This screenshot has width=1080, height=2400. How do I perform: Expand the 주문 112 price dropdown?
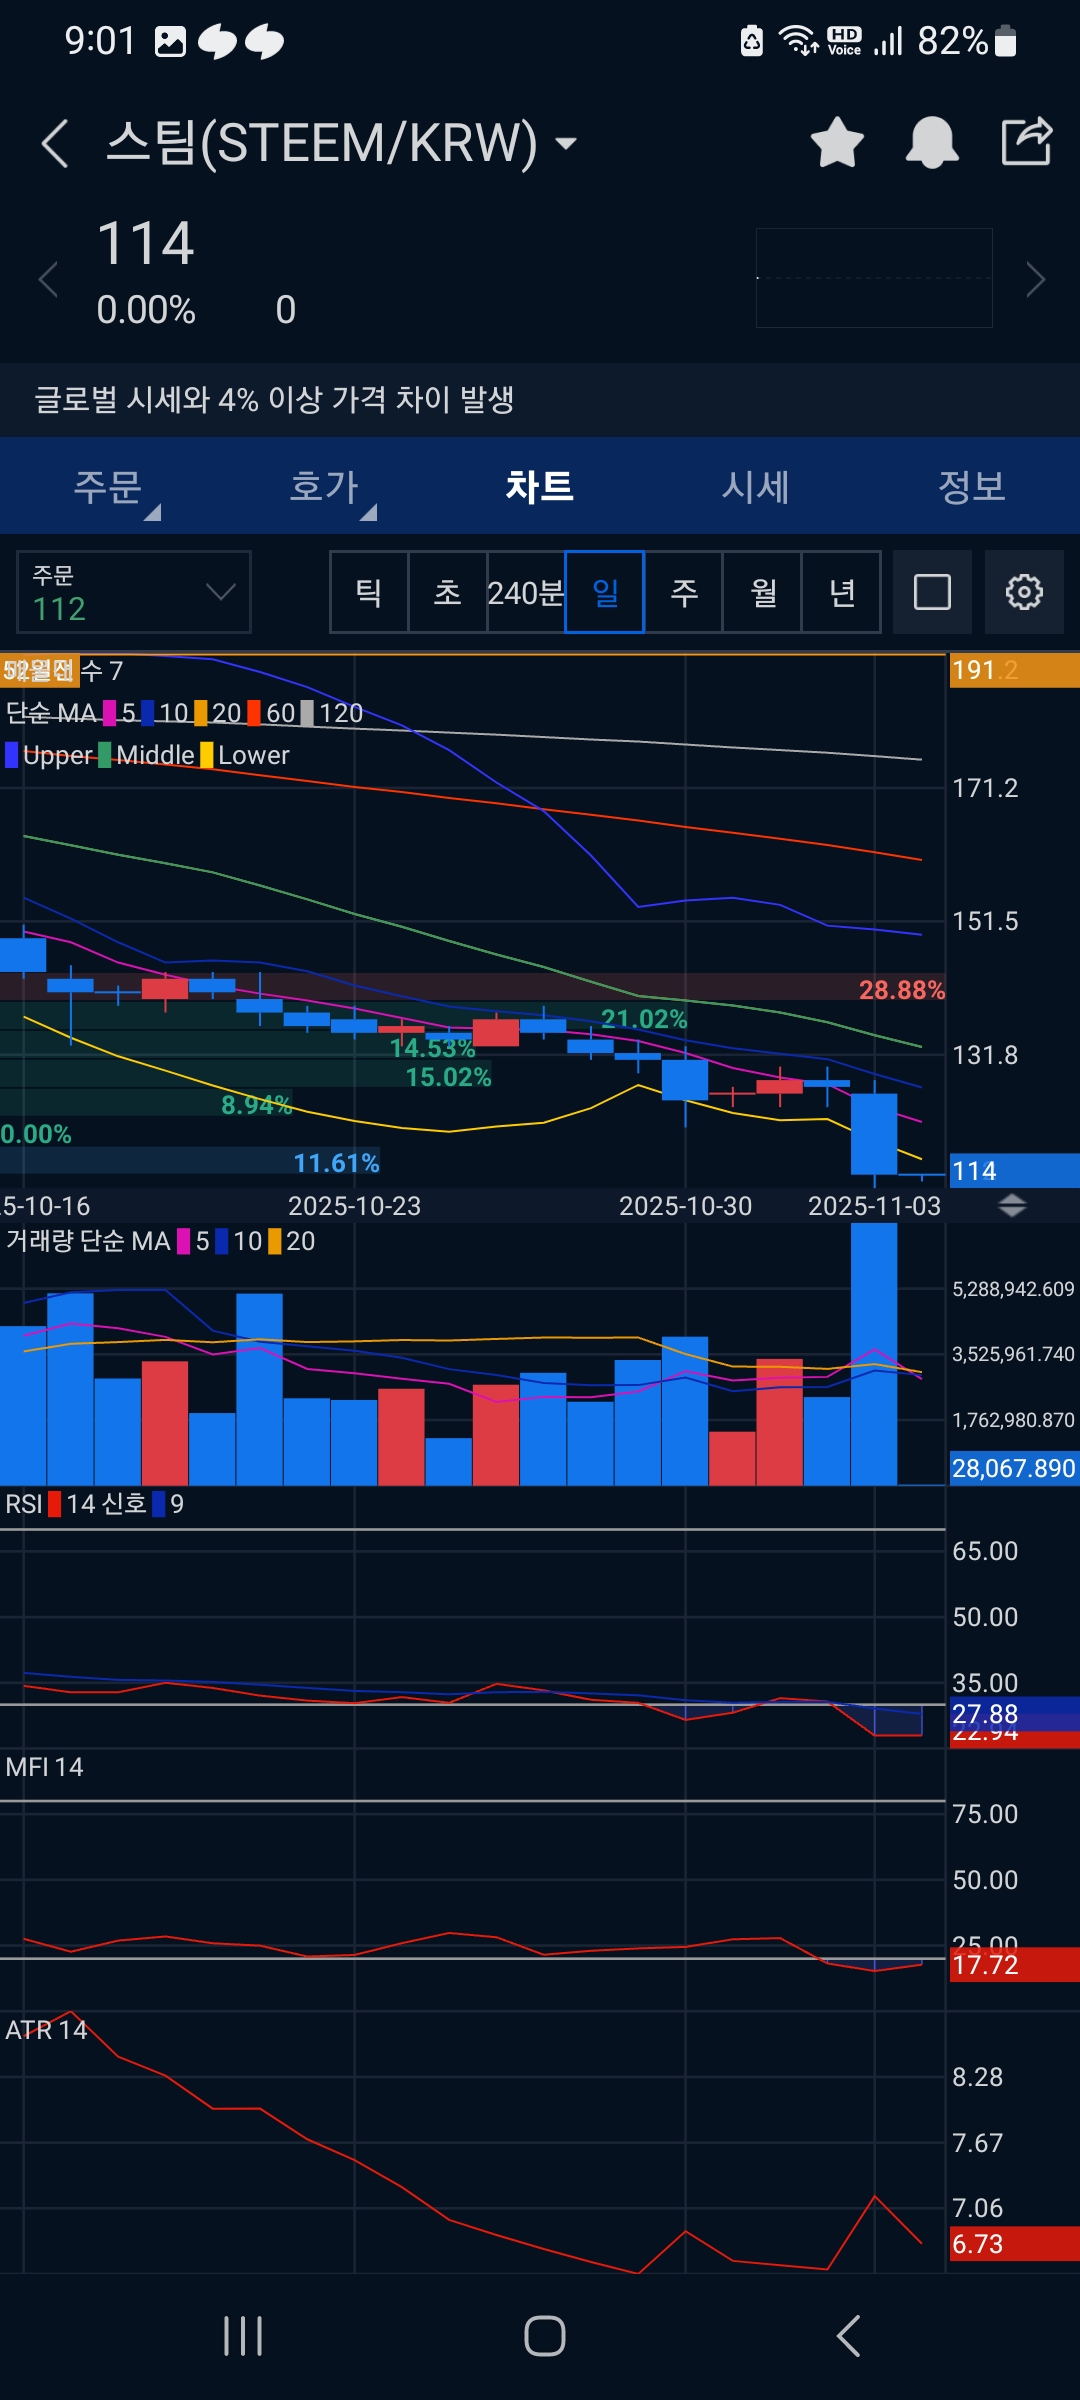[x=134, y=592]
